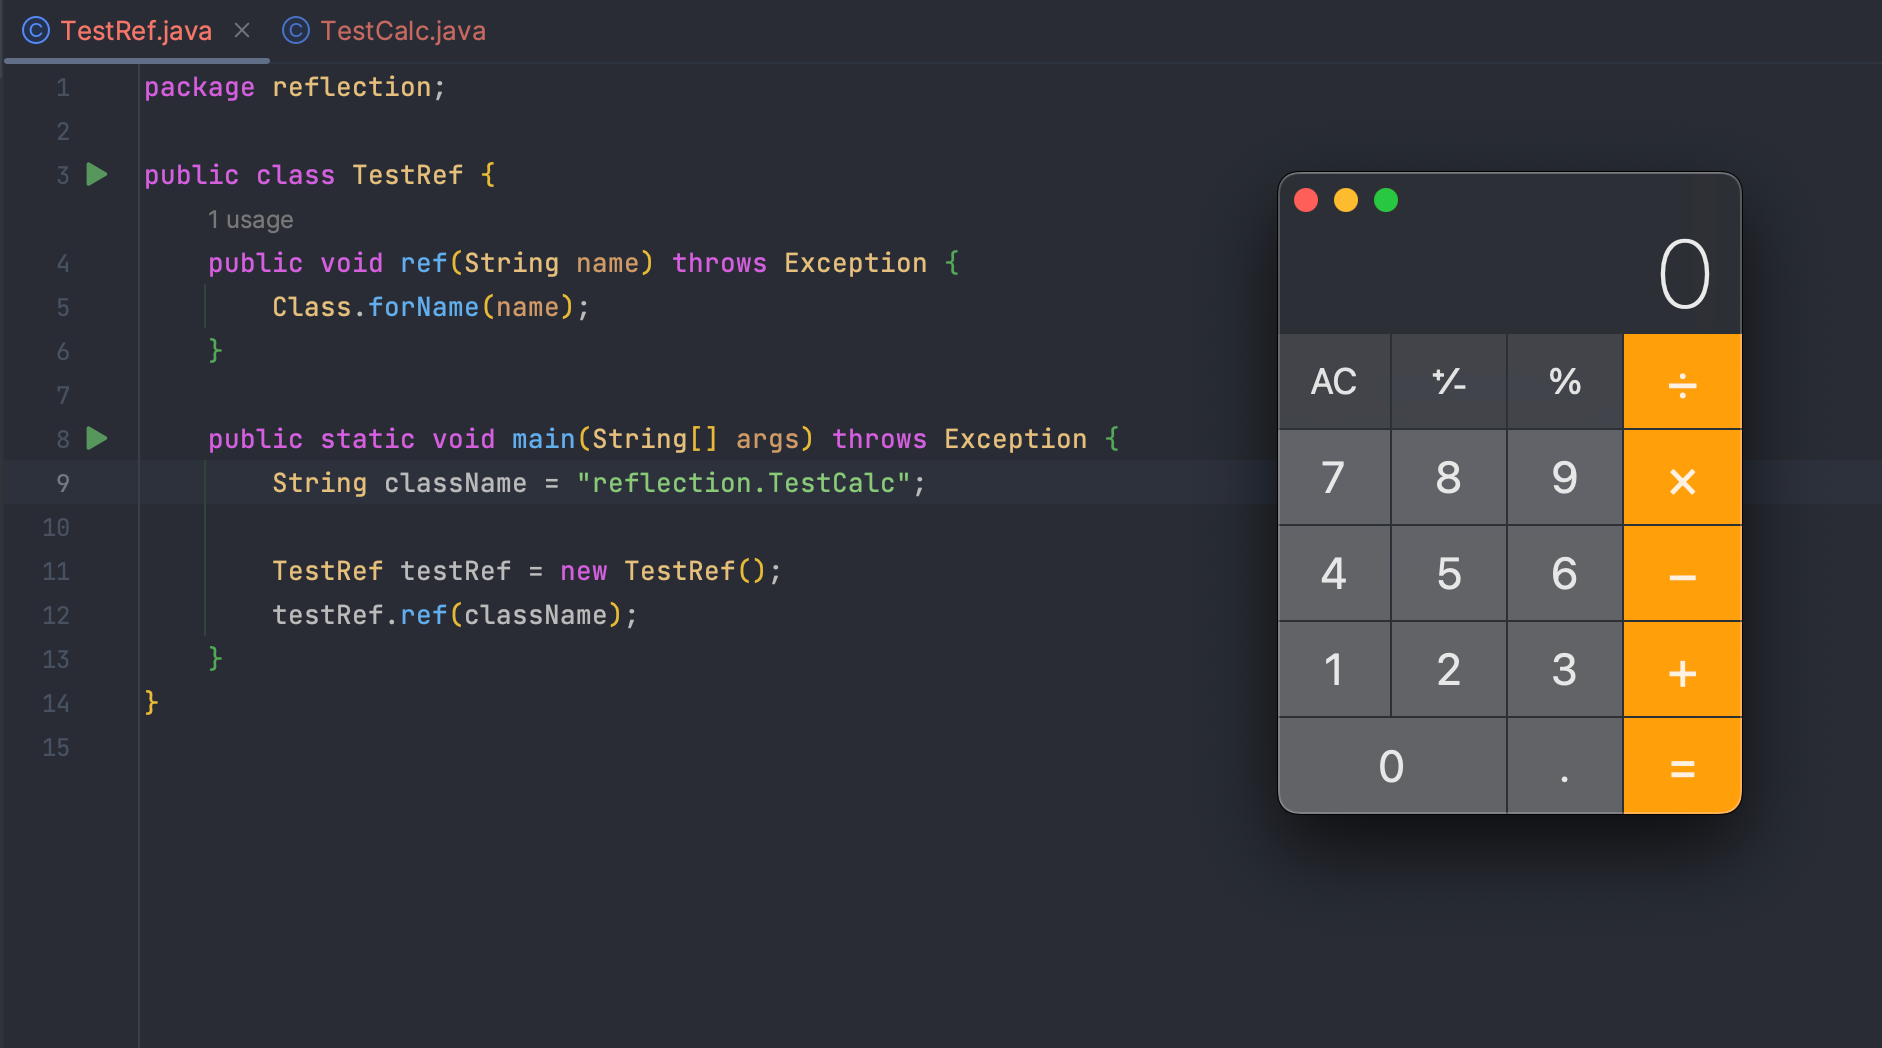
Task: Click the calculator AC button
Action: pyautogui.click(x=1334, y=381)
